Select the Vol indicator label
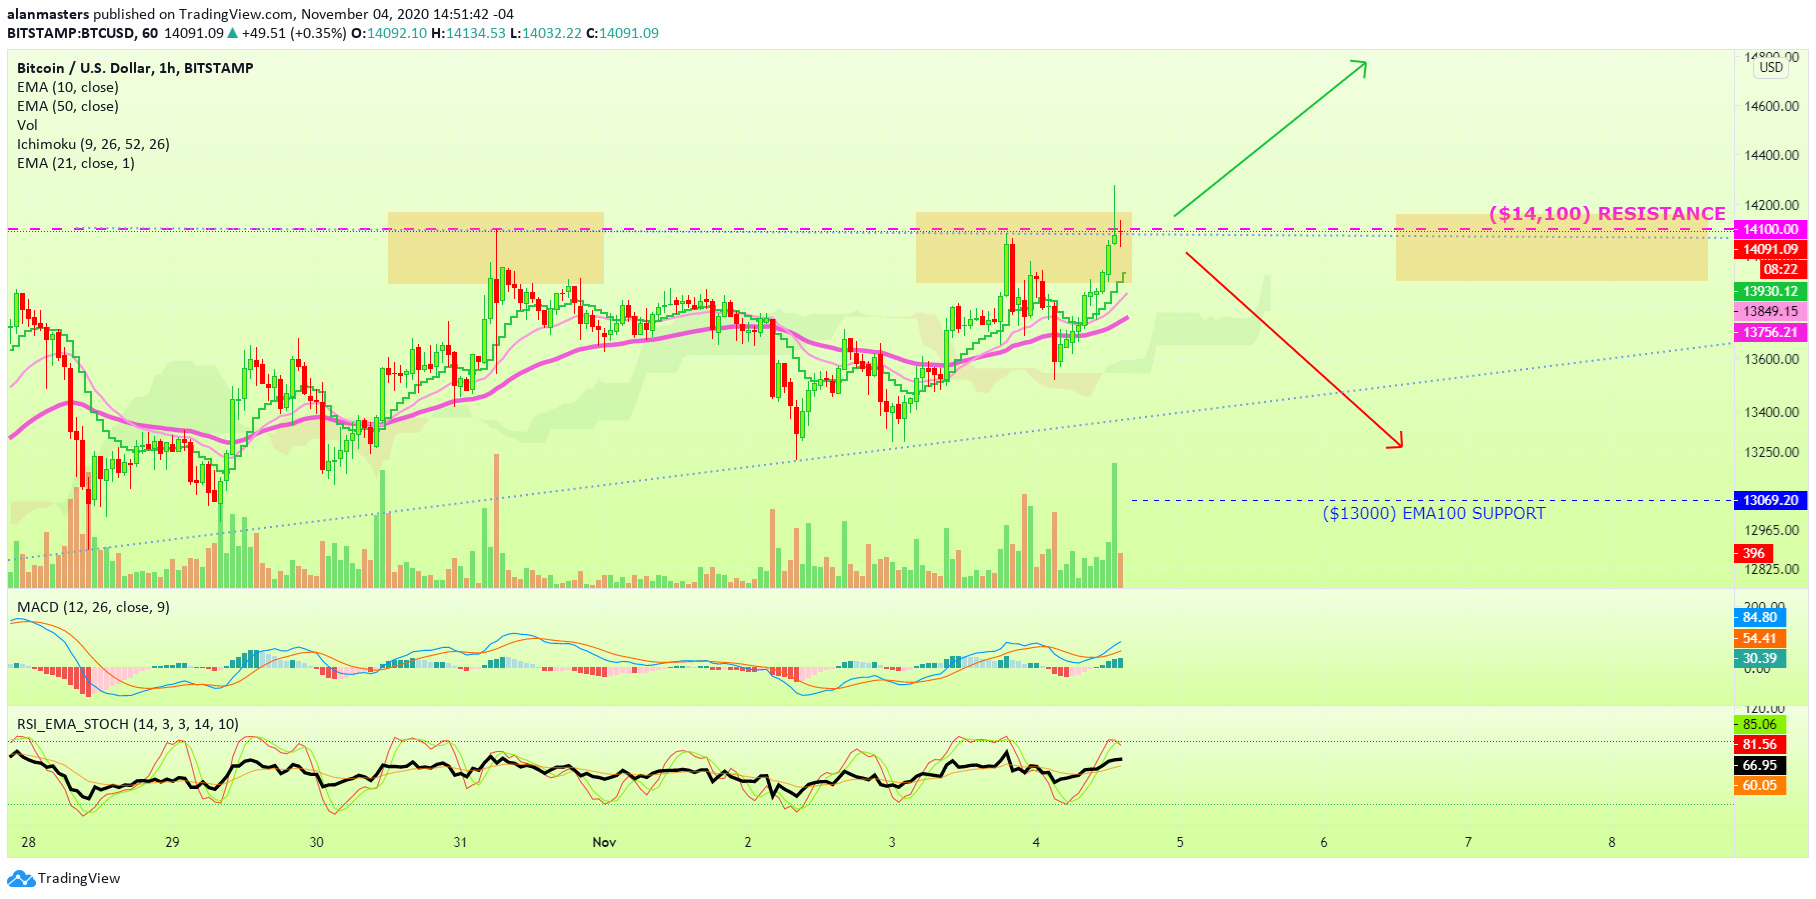Image resolution: width=1816 pixels, height=899 pixels. point(27,125)
